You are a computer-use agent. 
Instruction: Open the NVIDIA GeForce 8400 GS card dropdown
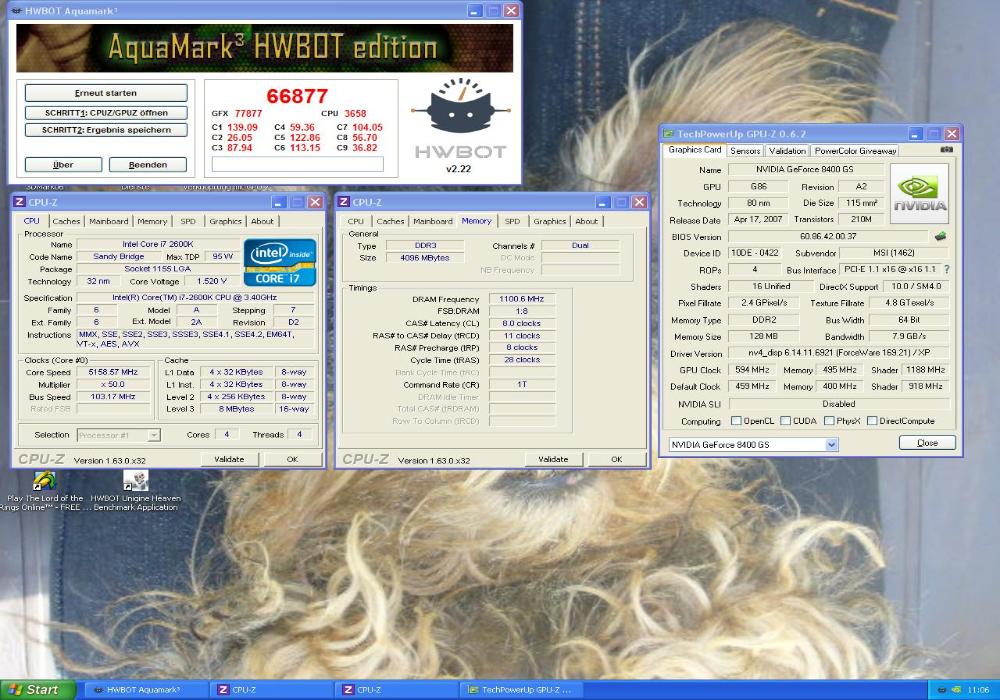tap(832, 444)
